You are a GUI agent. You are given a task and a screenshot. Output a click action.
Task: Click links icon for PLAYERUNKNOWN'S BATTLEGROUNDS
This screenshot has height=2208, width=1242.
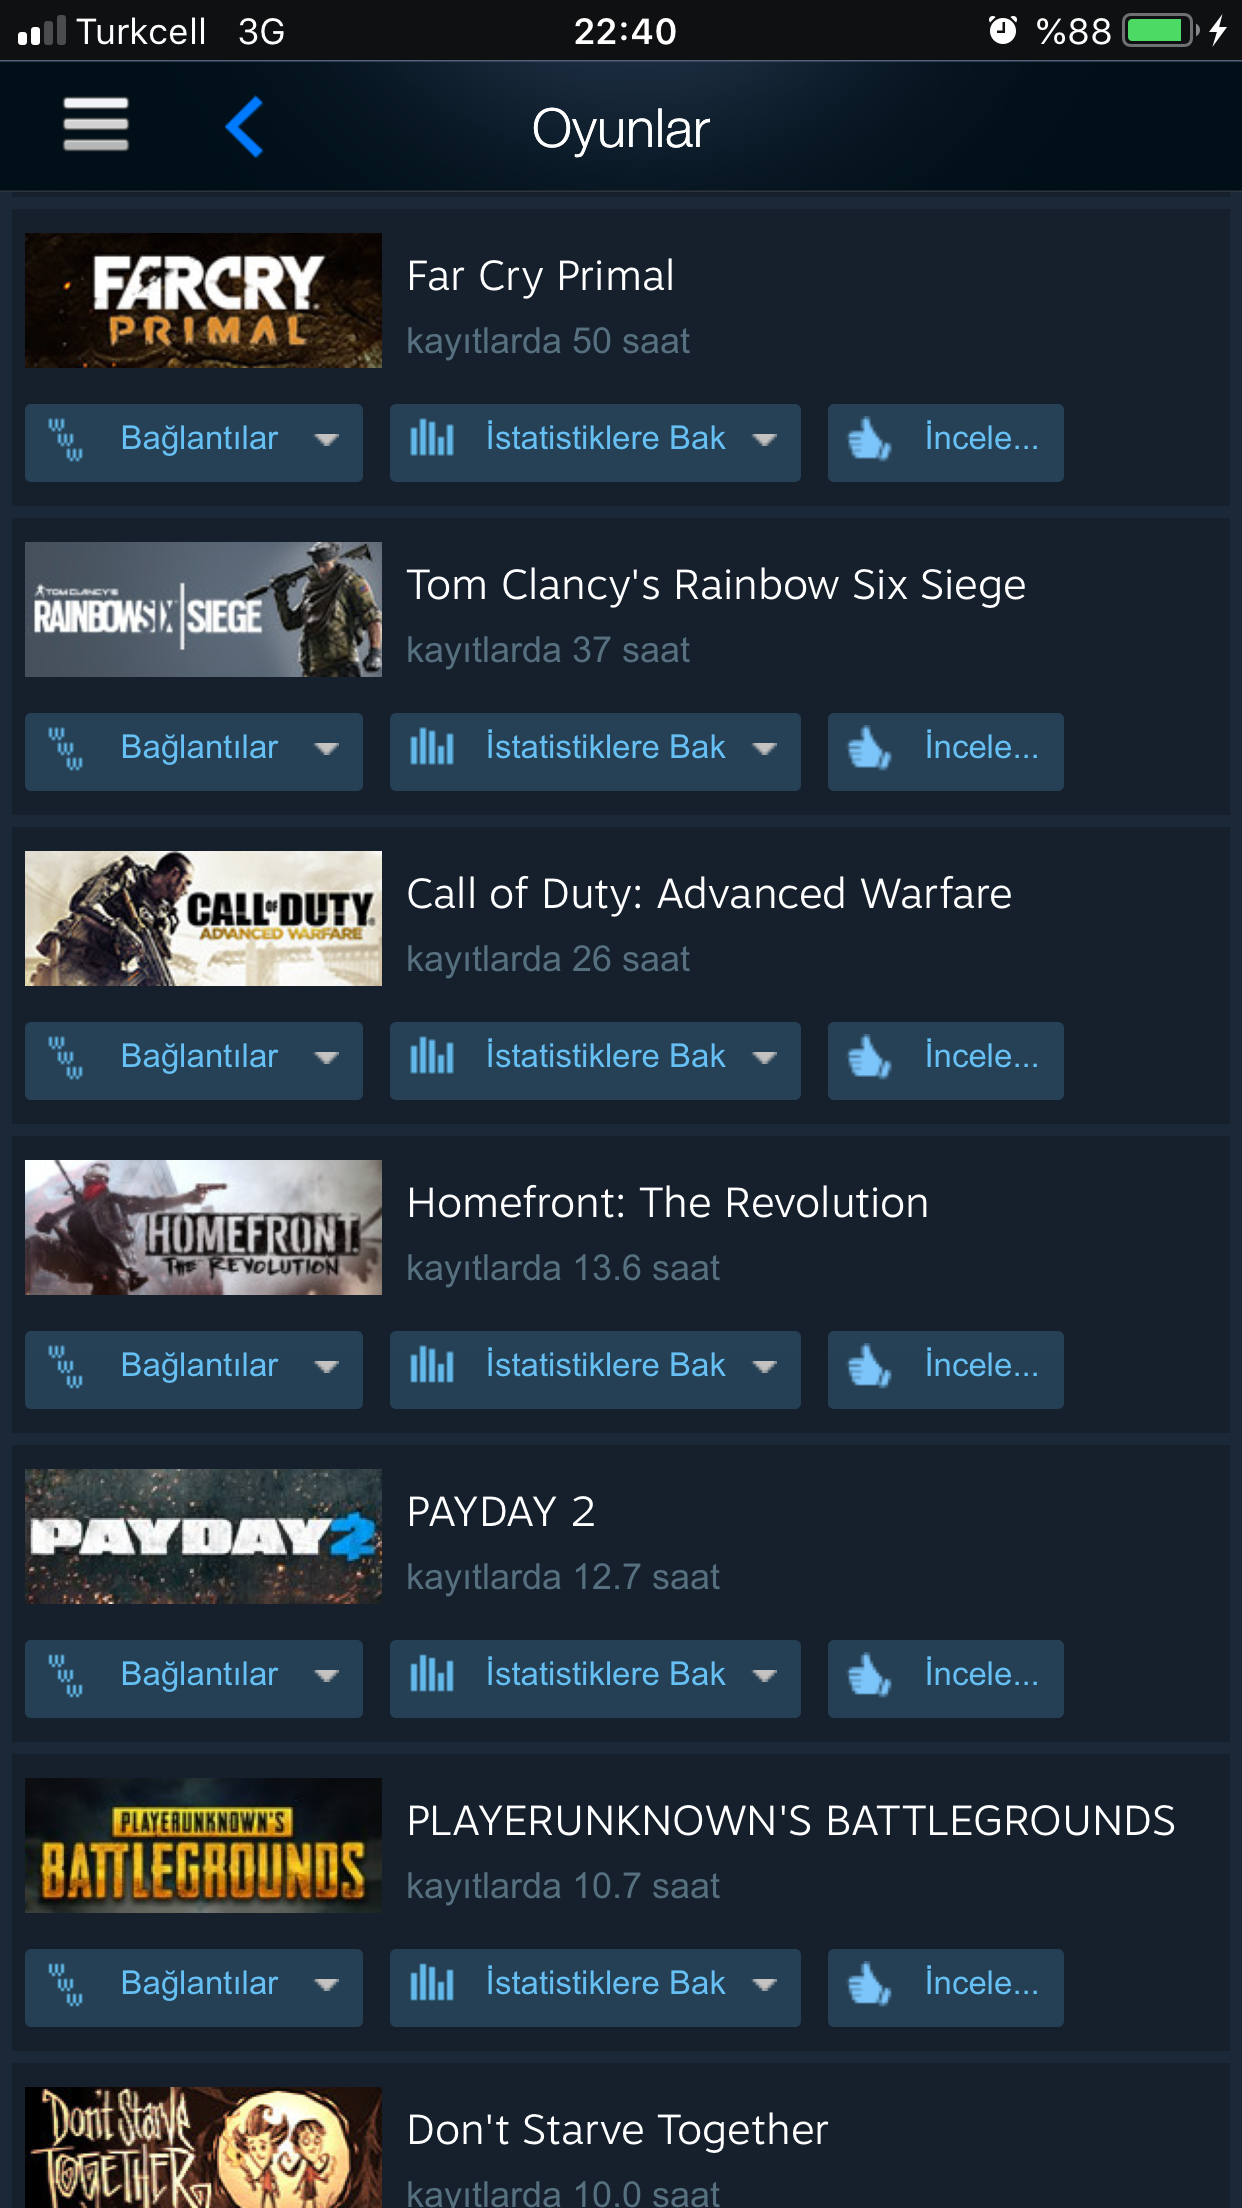[66, 1985]
